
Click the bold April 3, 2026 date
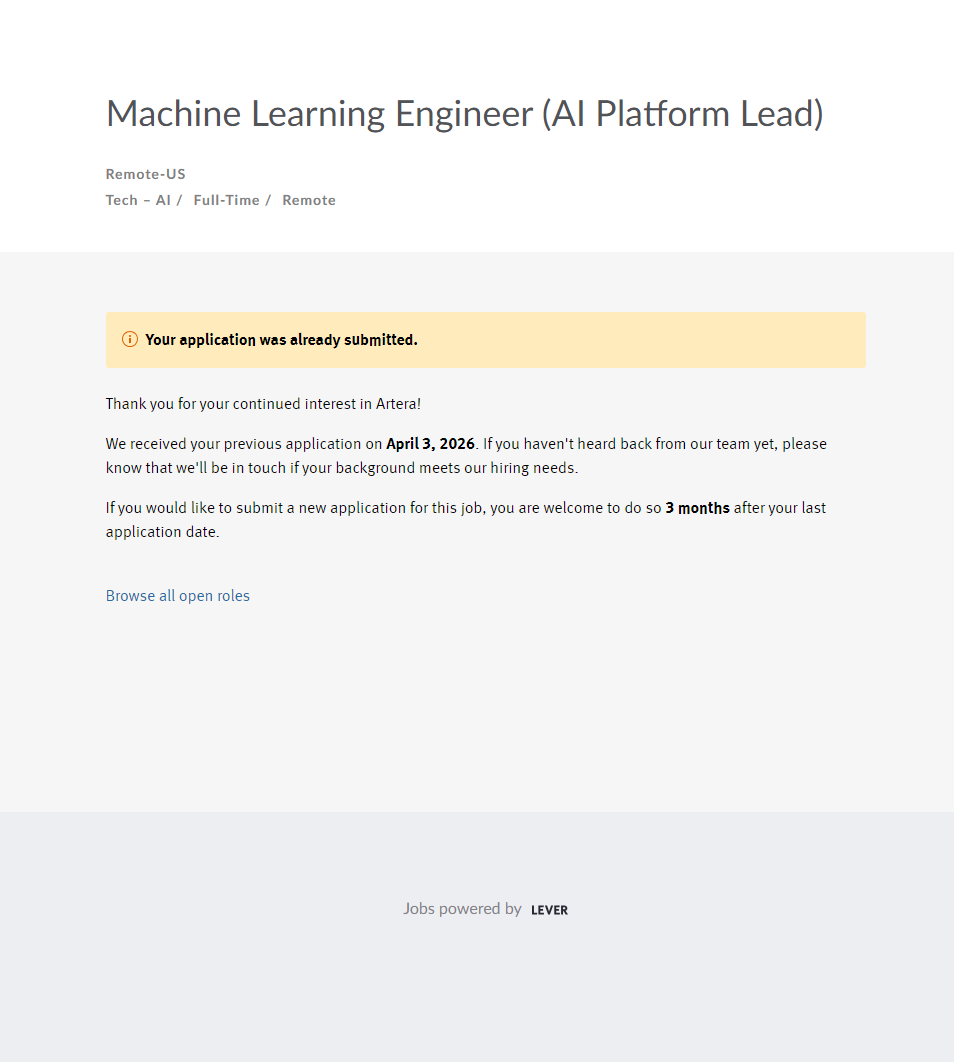(x=430, y=444)
